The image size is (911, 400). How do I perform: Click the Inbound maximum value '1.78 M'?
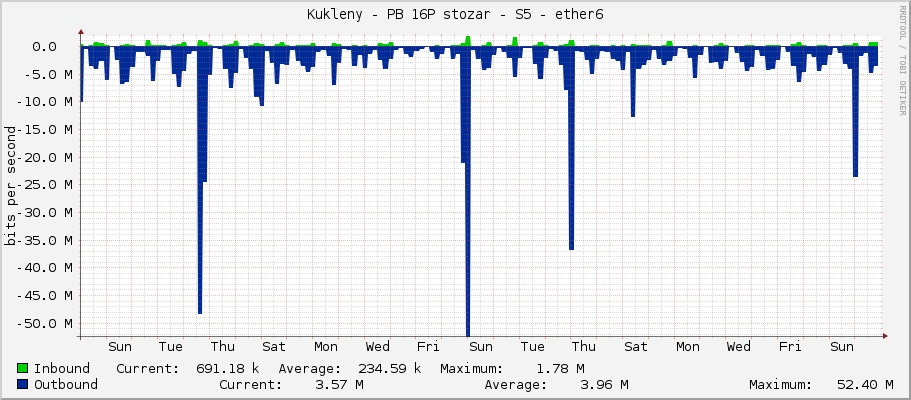560,368
